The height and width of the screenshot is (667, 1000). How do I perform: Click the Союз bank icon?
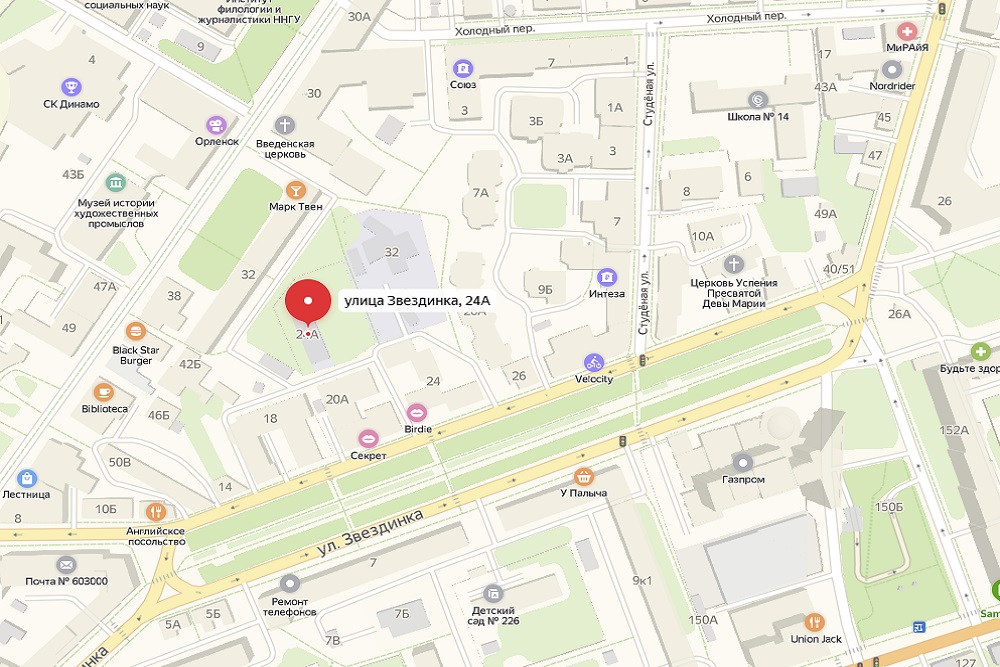click(x=462, y=68)
